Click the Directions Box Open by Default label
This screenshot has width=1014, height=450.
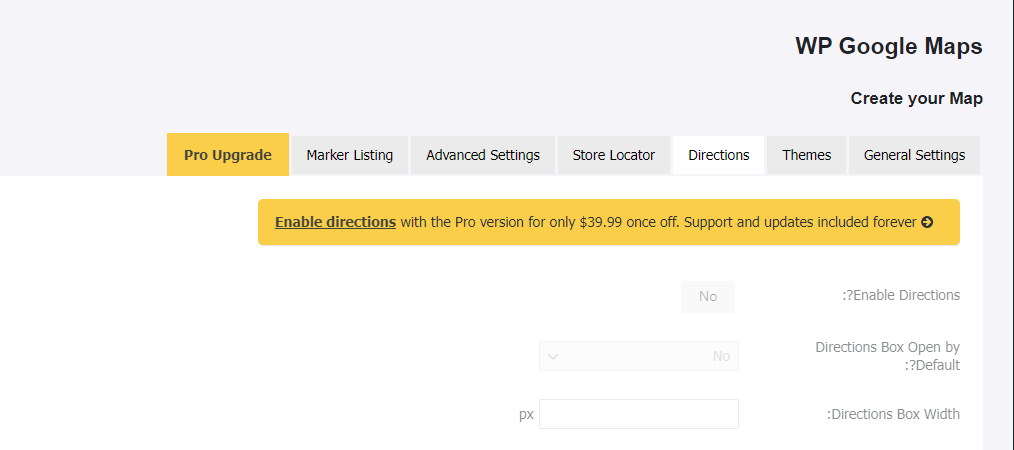click(887, 356)
